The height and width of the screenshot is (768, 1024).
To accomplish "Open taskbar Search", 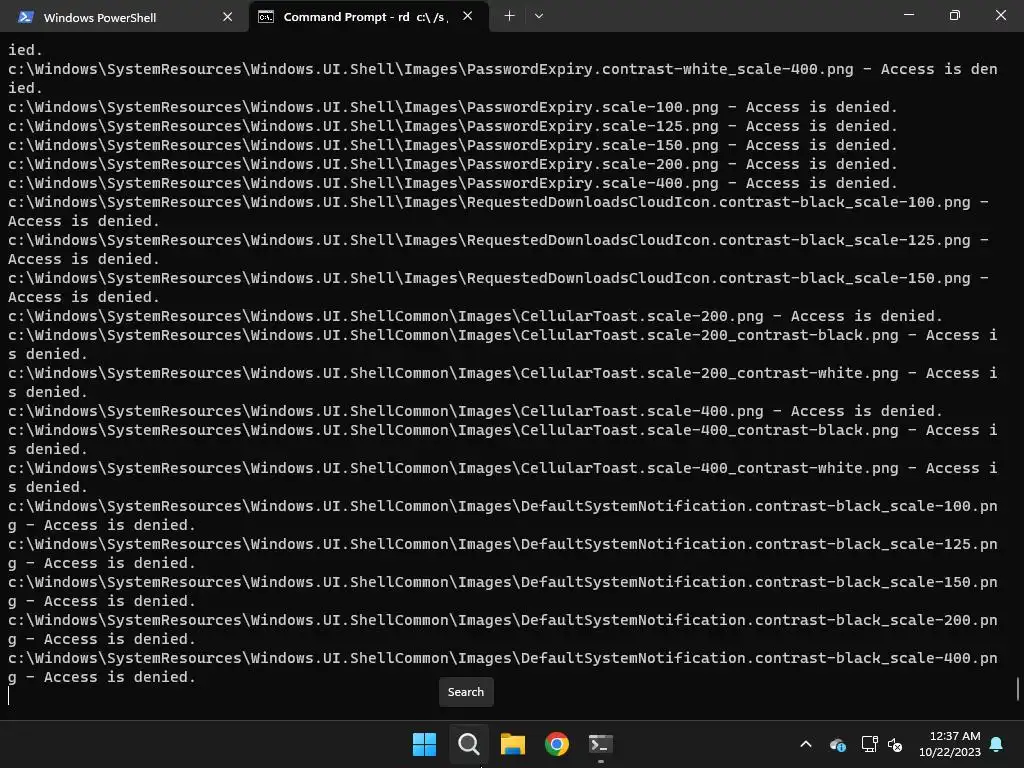I will tap(468, 744).
